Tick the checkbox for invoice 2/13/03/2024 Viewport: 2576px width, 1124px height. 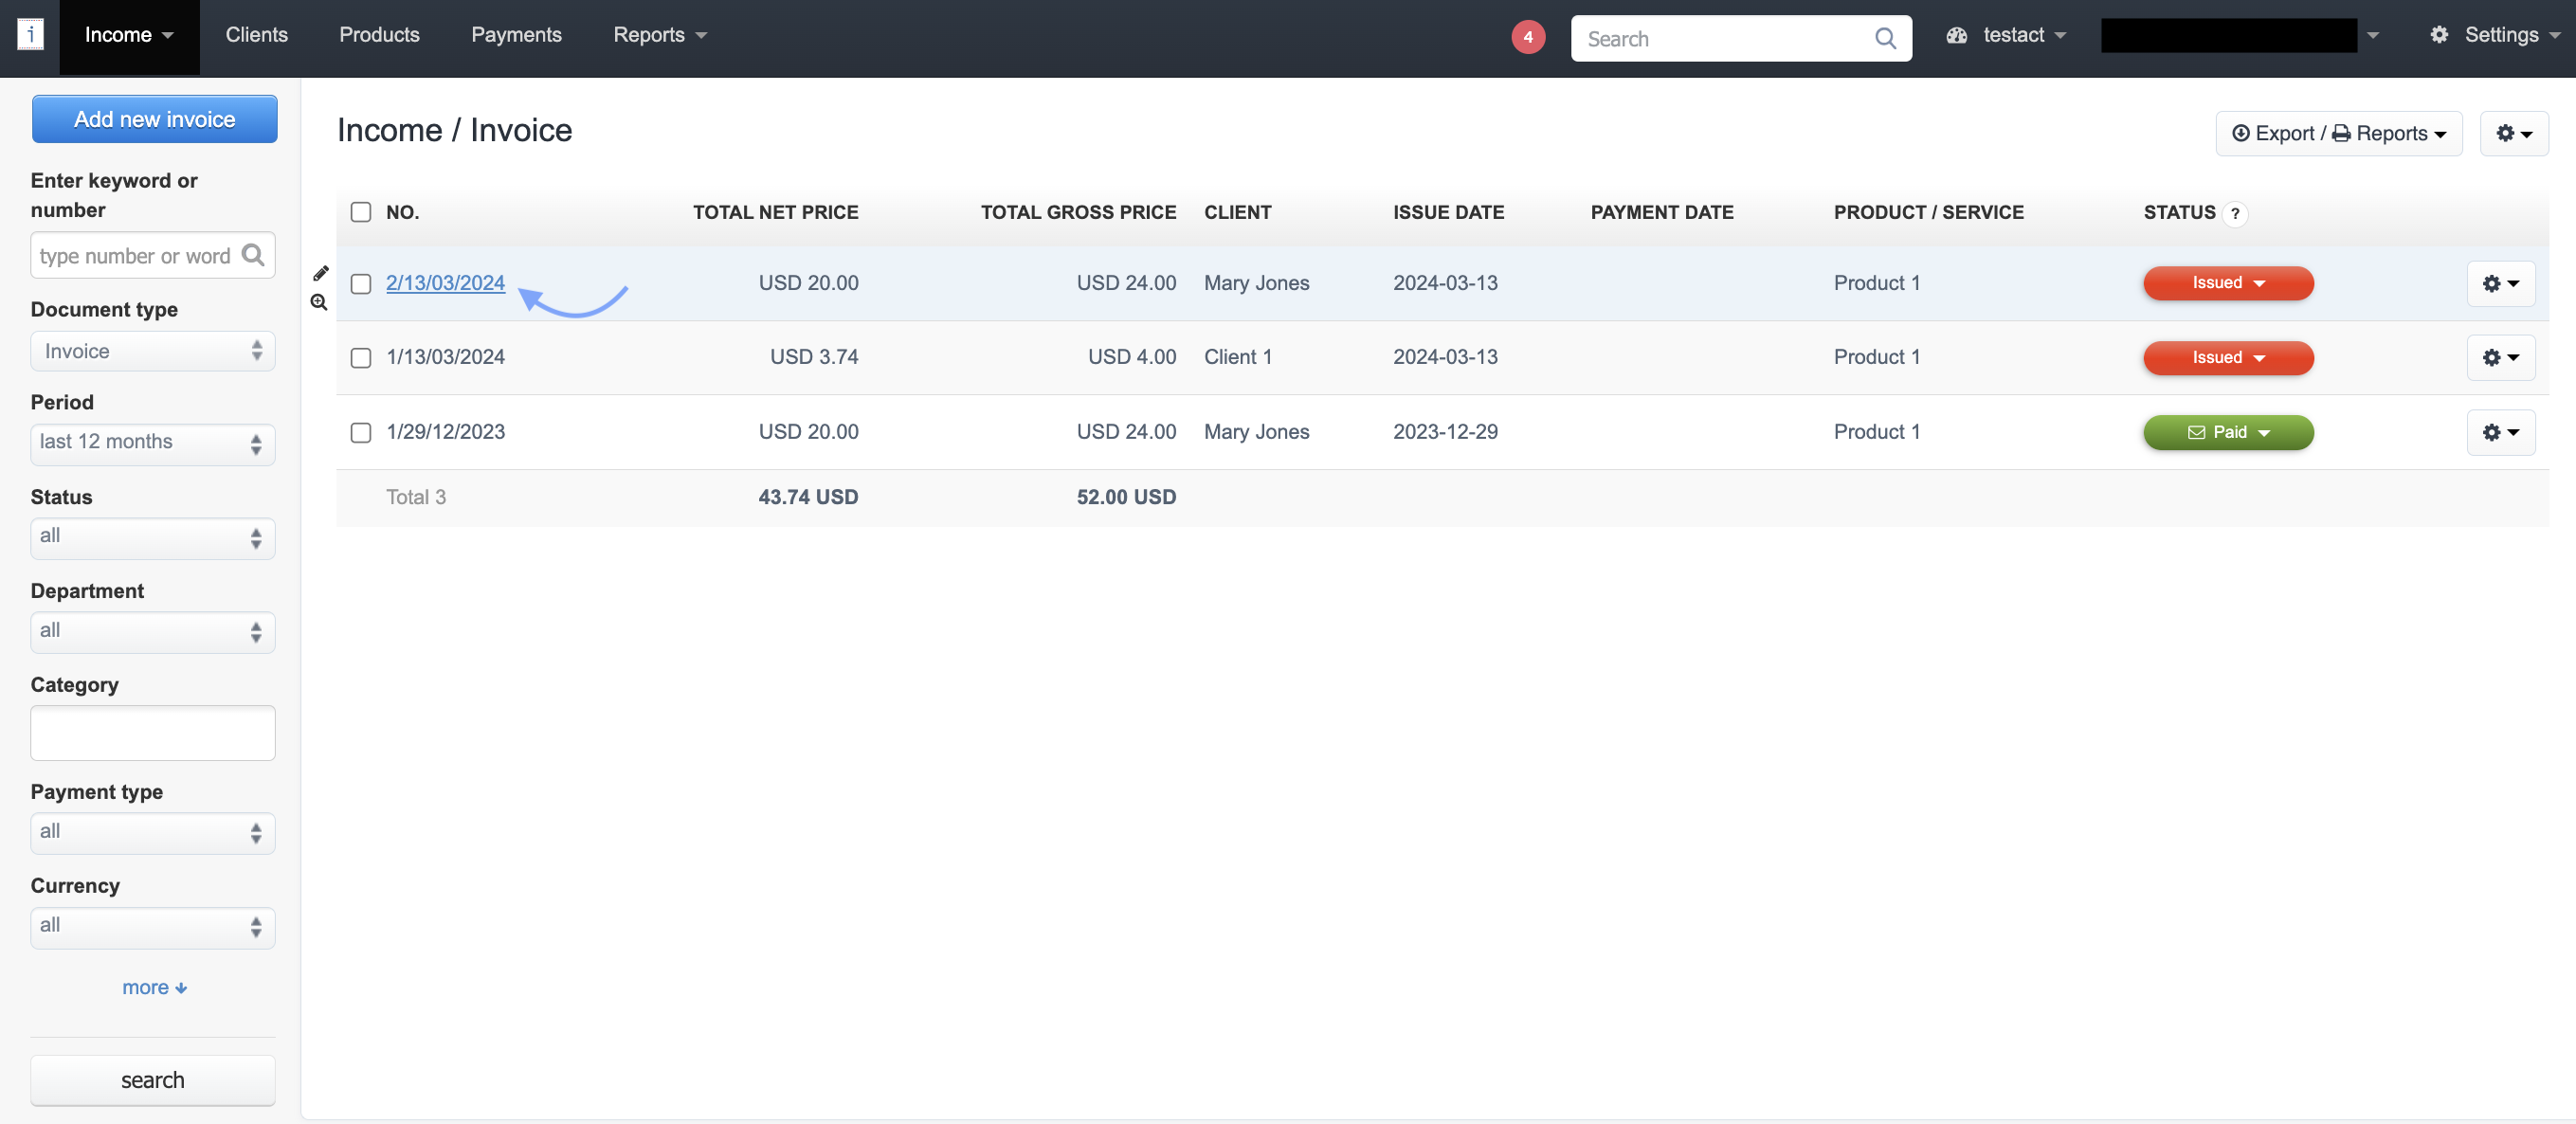click(361, 284)
